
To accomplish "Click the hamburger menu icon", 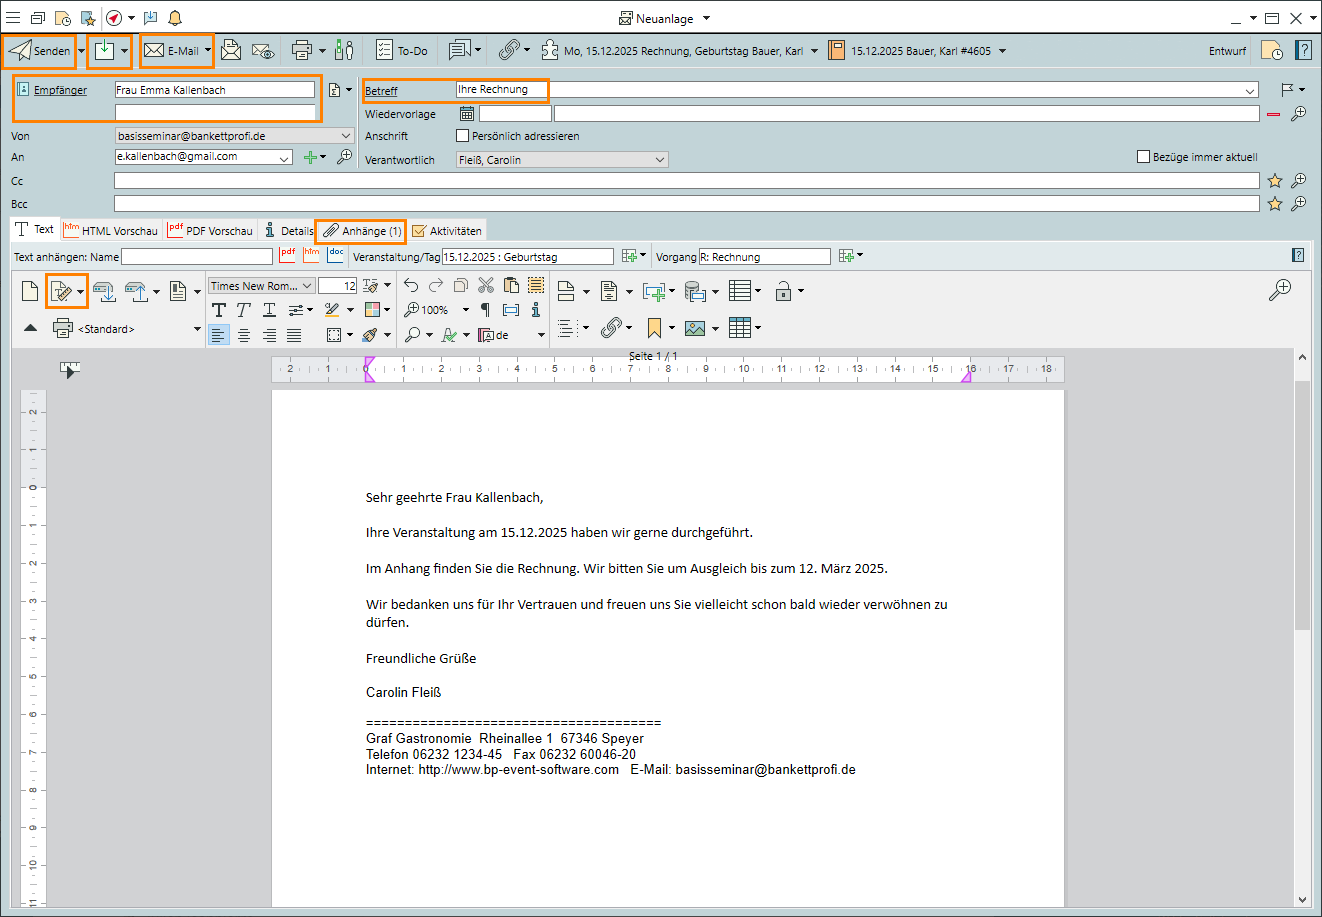I will tap(13, 18).
